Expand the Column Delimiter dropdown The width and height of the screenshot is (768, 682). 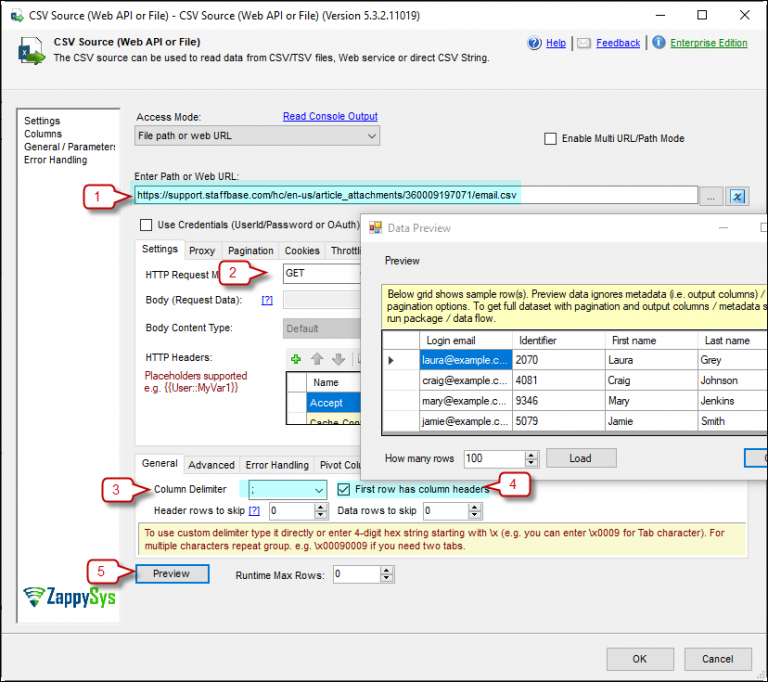pos(318,490)
